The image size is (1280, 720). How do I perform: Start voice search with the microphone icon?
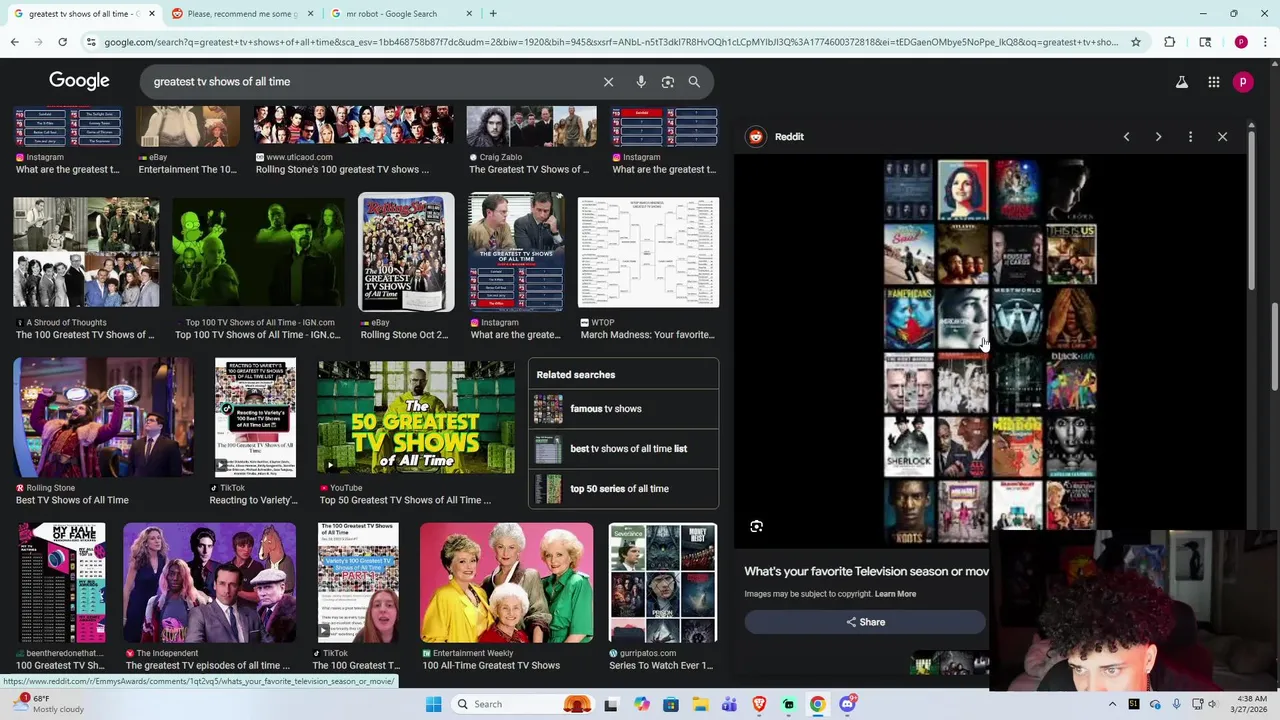641,82
